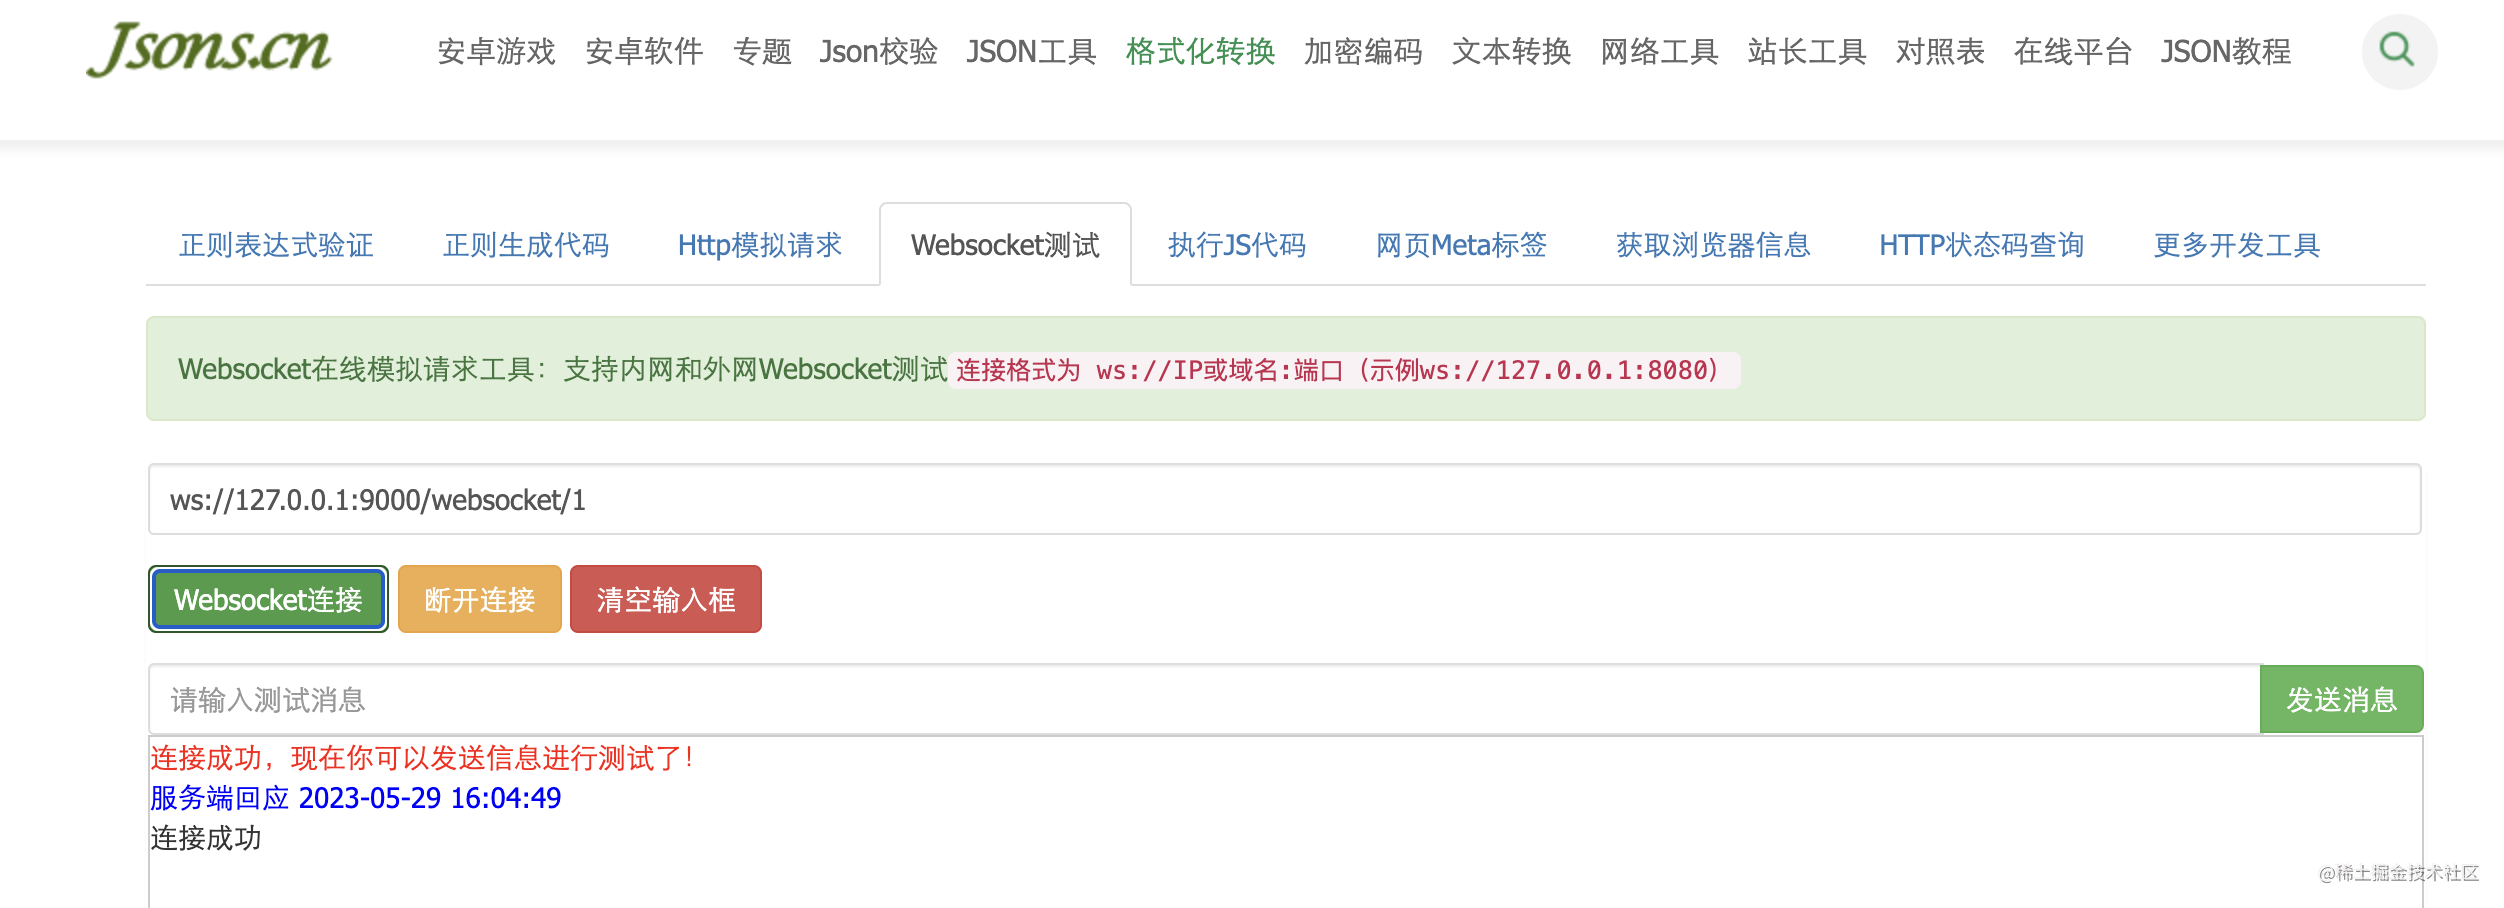Screen dimensions: 2504x908
Task: Switch to 正则表达式验证 tab
Action: pyautogui.click(x=276, y=245)
